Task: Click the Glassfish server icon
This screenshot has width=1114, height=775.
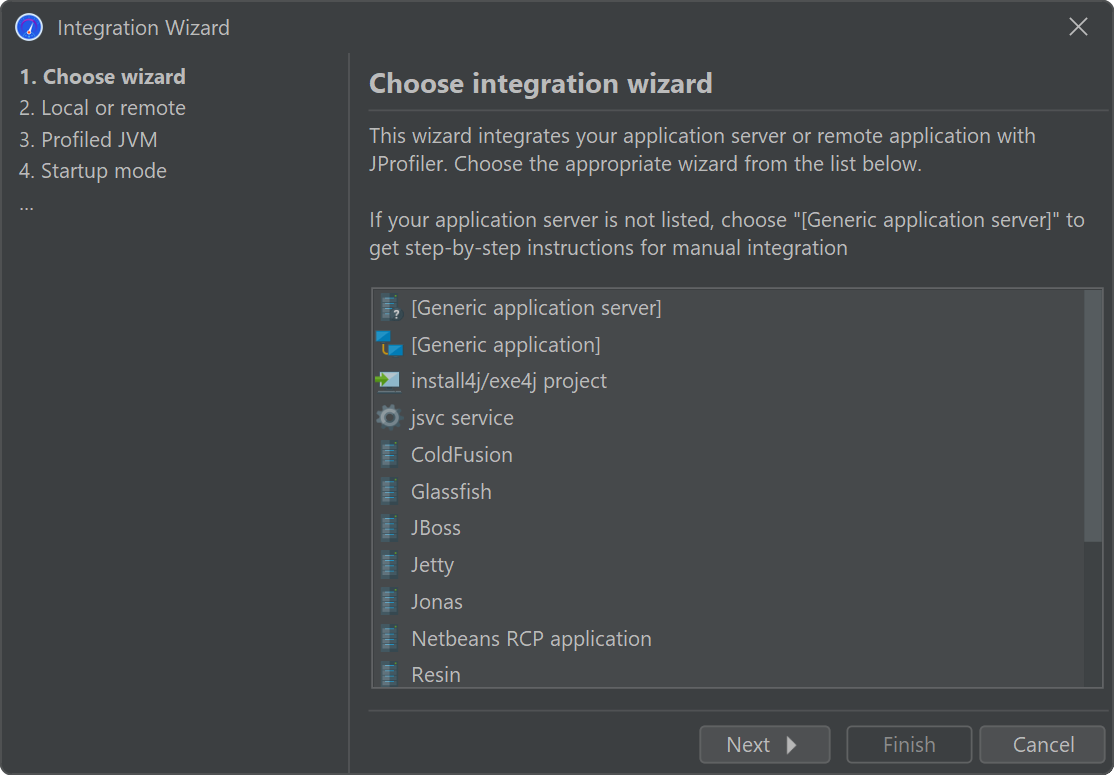Action: (x=389, y=492)
